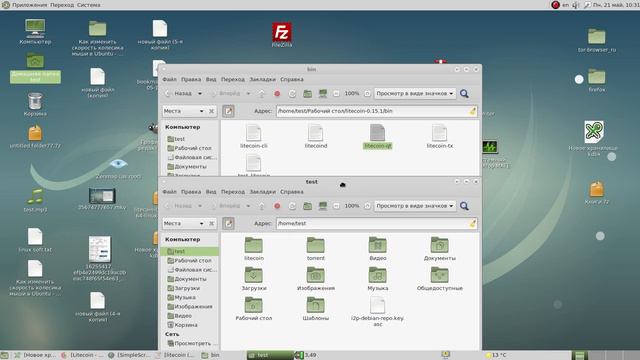Image resolution: width=640 pixels, height=360 pixels.
Task: Select the litecoind file
Action: coord(316,137)
